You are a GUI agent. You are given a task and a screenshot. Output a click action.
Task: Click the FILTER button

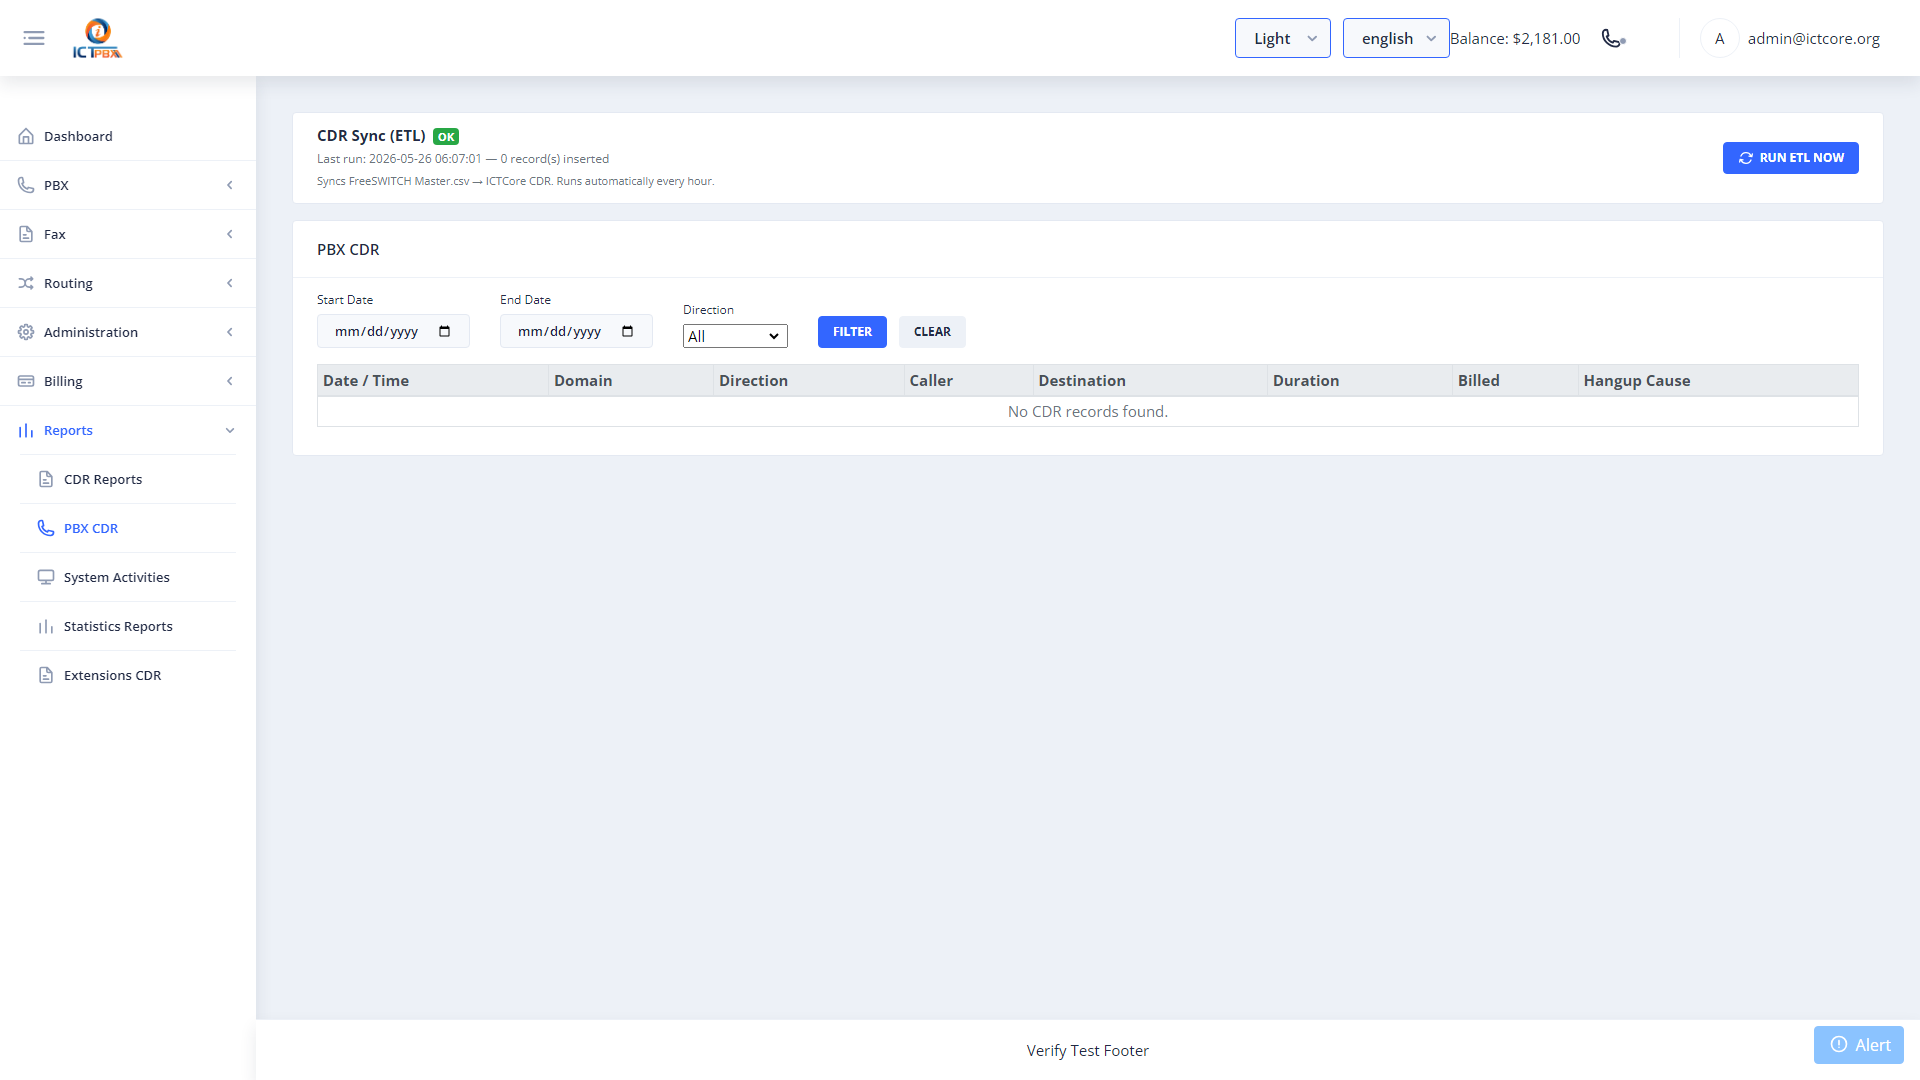852,332
